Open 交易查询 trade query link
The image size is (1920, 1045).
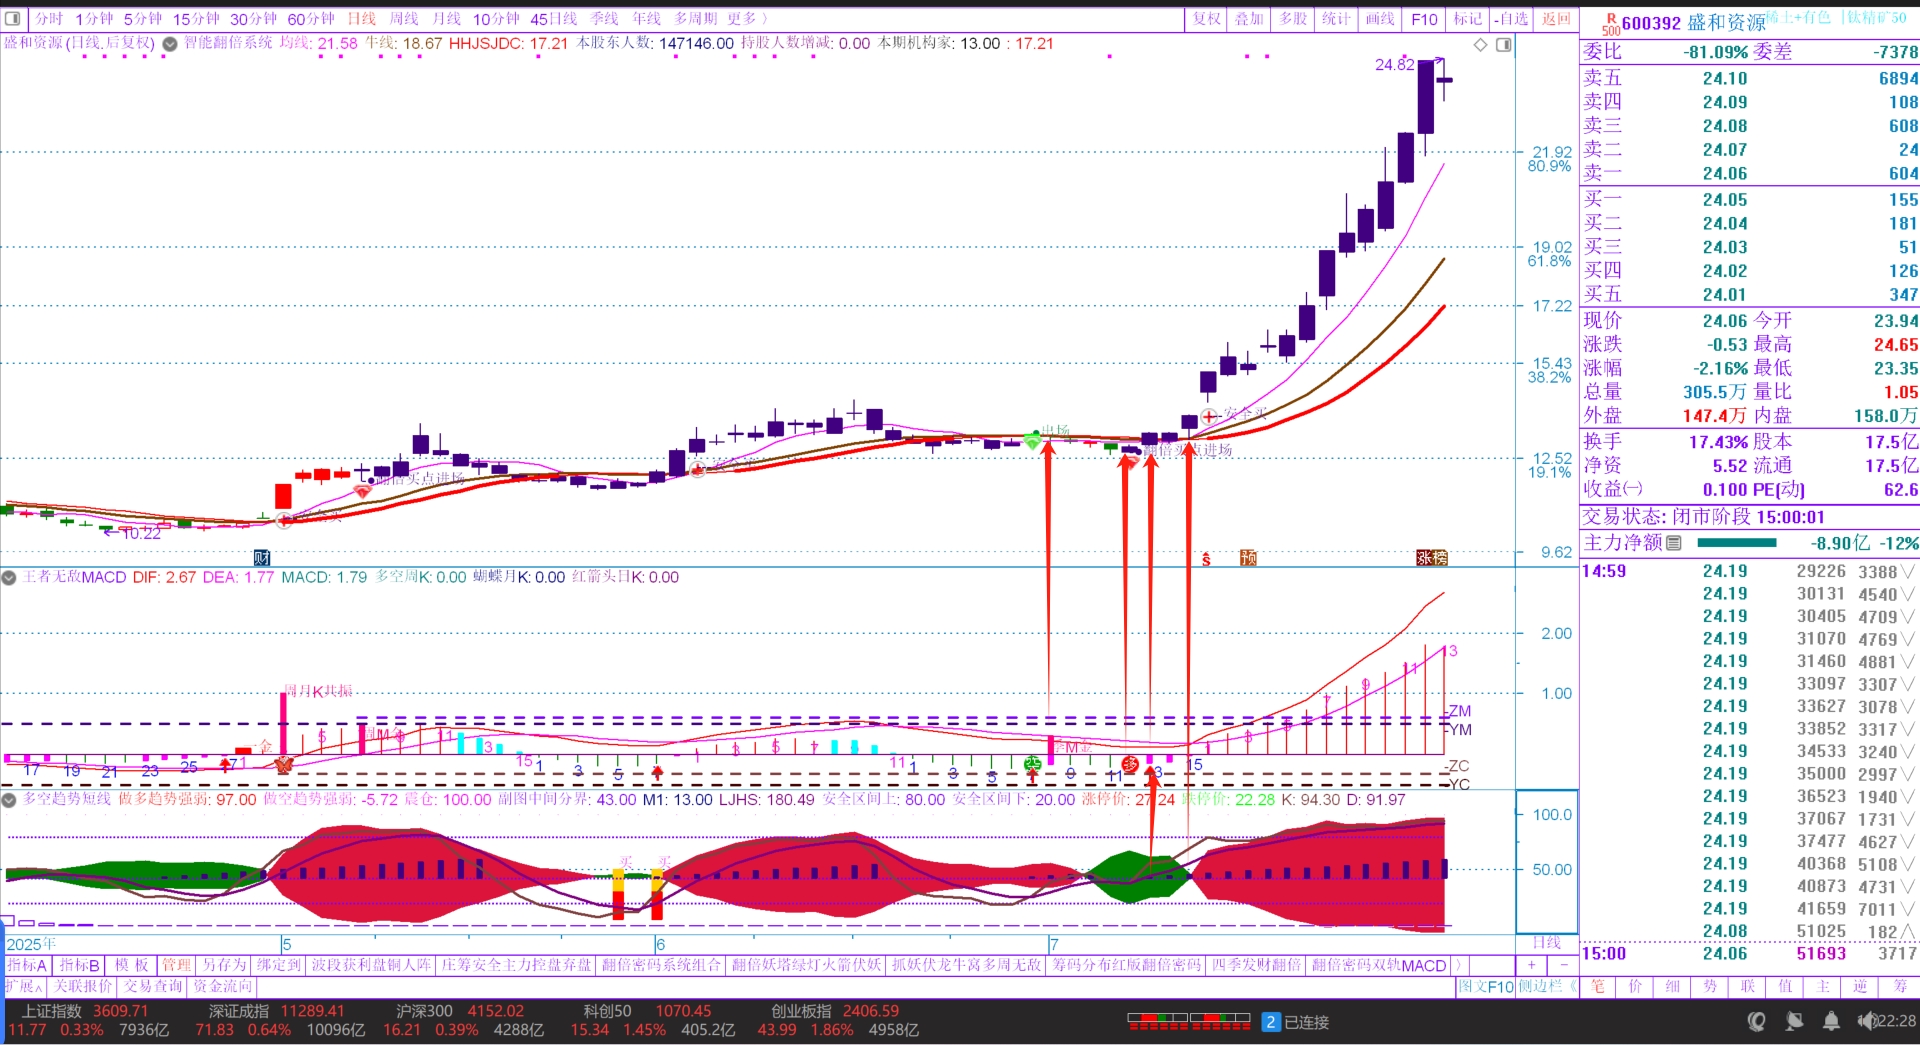[x=153, y=986]
